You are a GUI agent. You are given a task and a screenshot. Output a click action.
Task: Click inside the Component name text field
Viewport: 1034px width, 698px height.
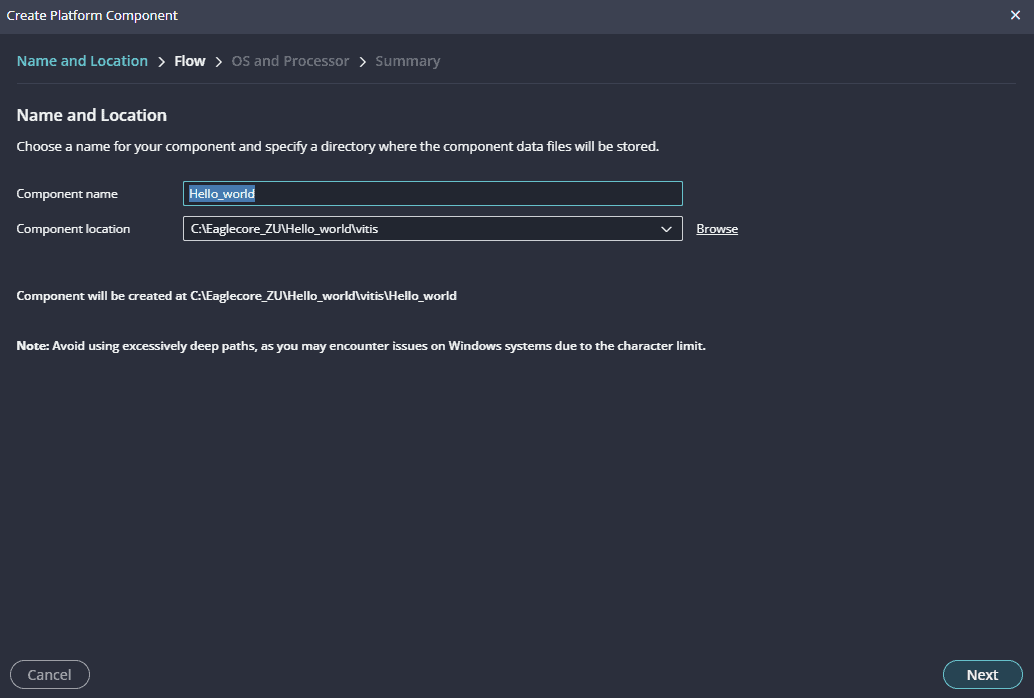432,194
